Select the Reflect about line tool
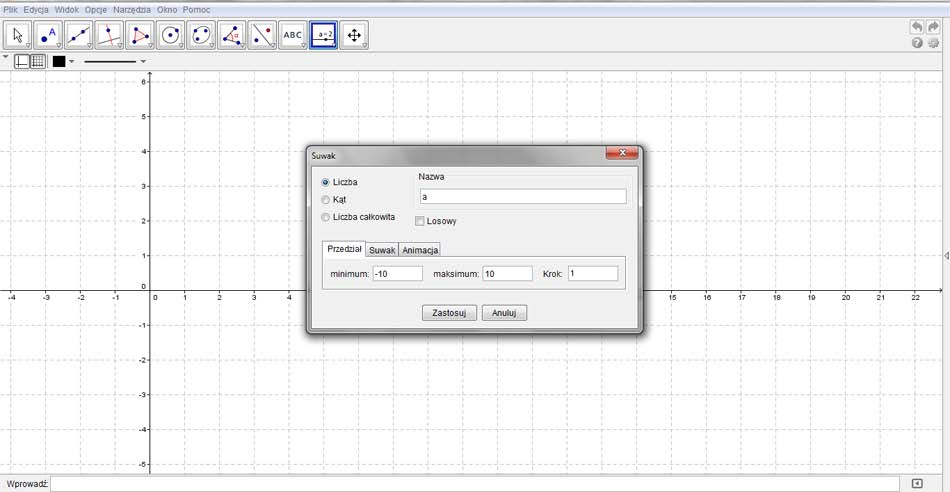 point(262,35)
